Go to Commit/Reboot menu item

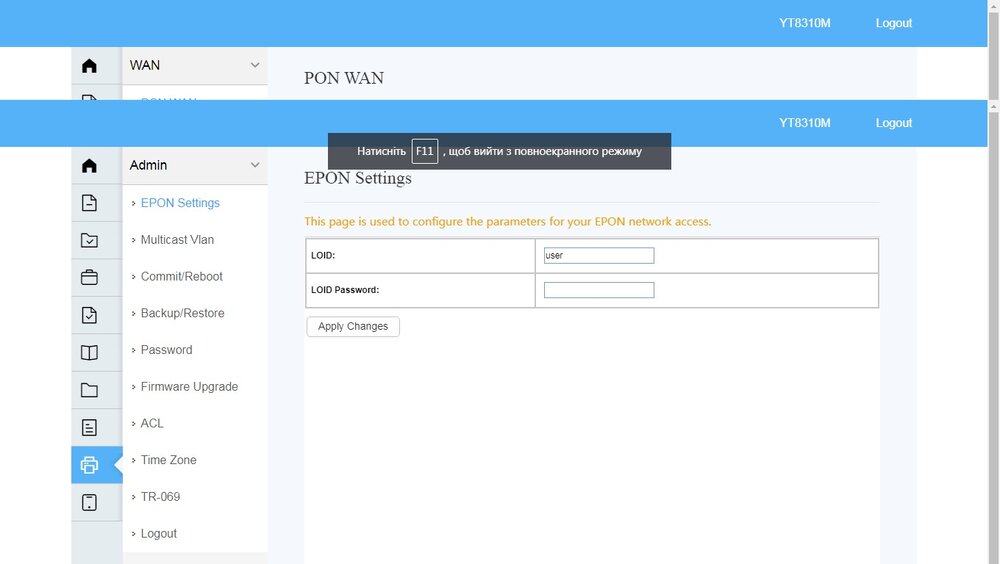(181, 276)
